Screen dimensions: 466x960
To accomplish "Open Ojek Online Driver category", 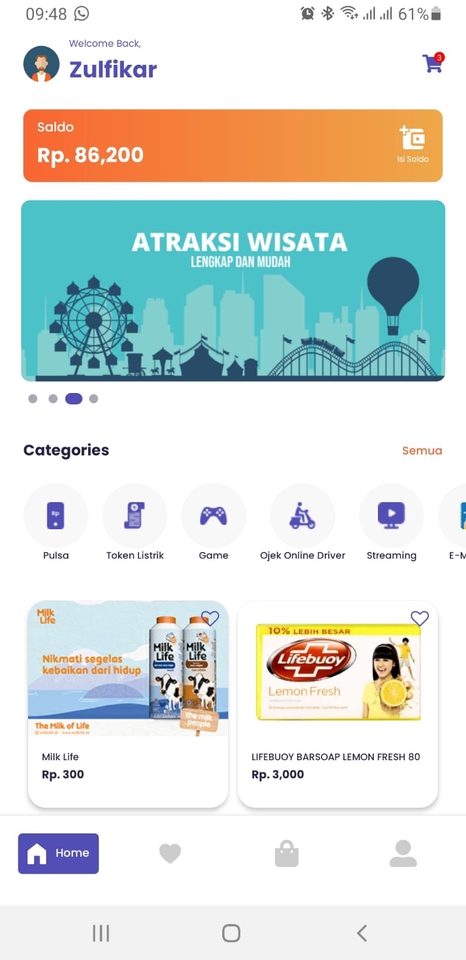I will coord(303,515).
